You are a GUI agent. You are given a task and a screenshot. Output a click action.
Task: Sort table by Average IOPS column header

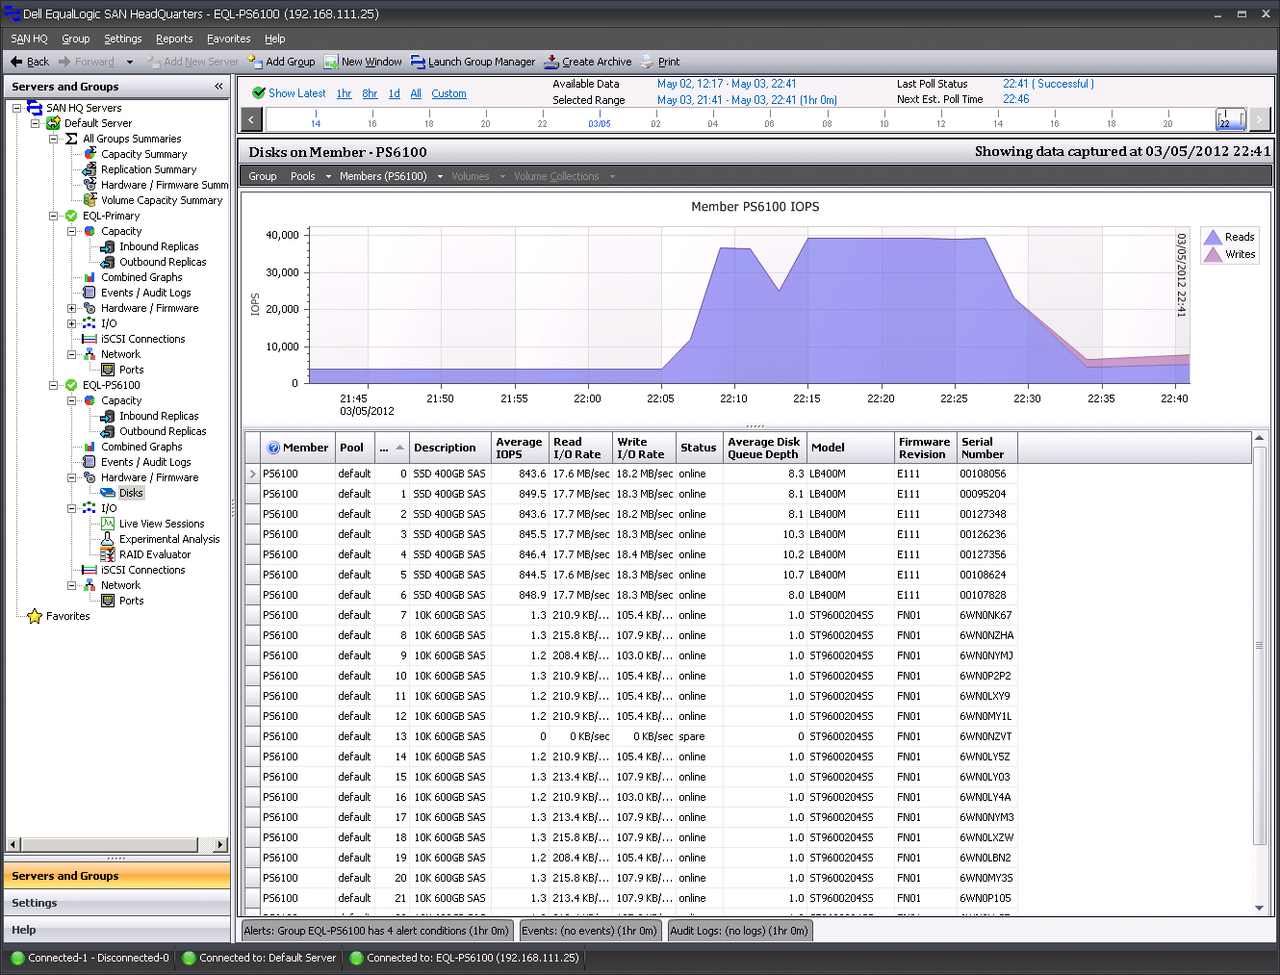pos(520,448)
